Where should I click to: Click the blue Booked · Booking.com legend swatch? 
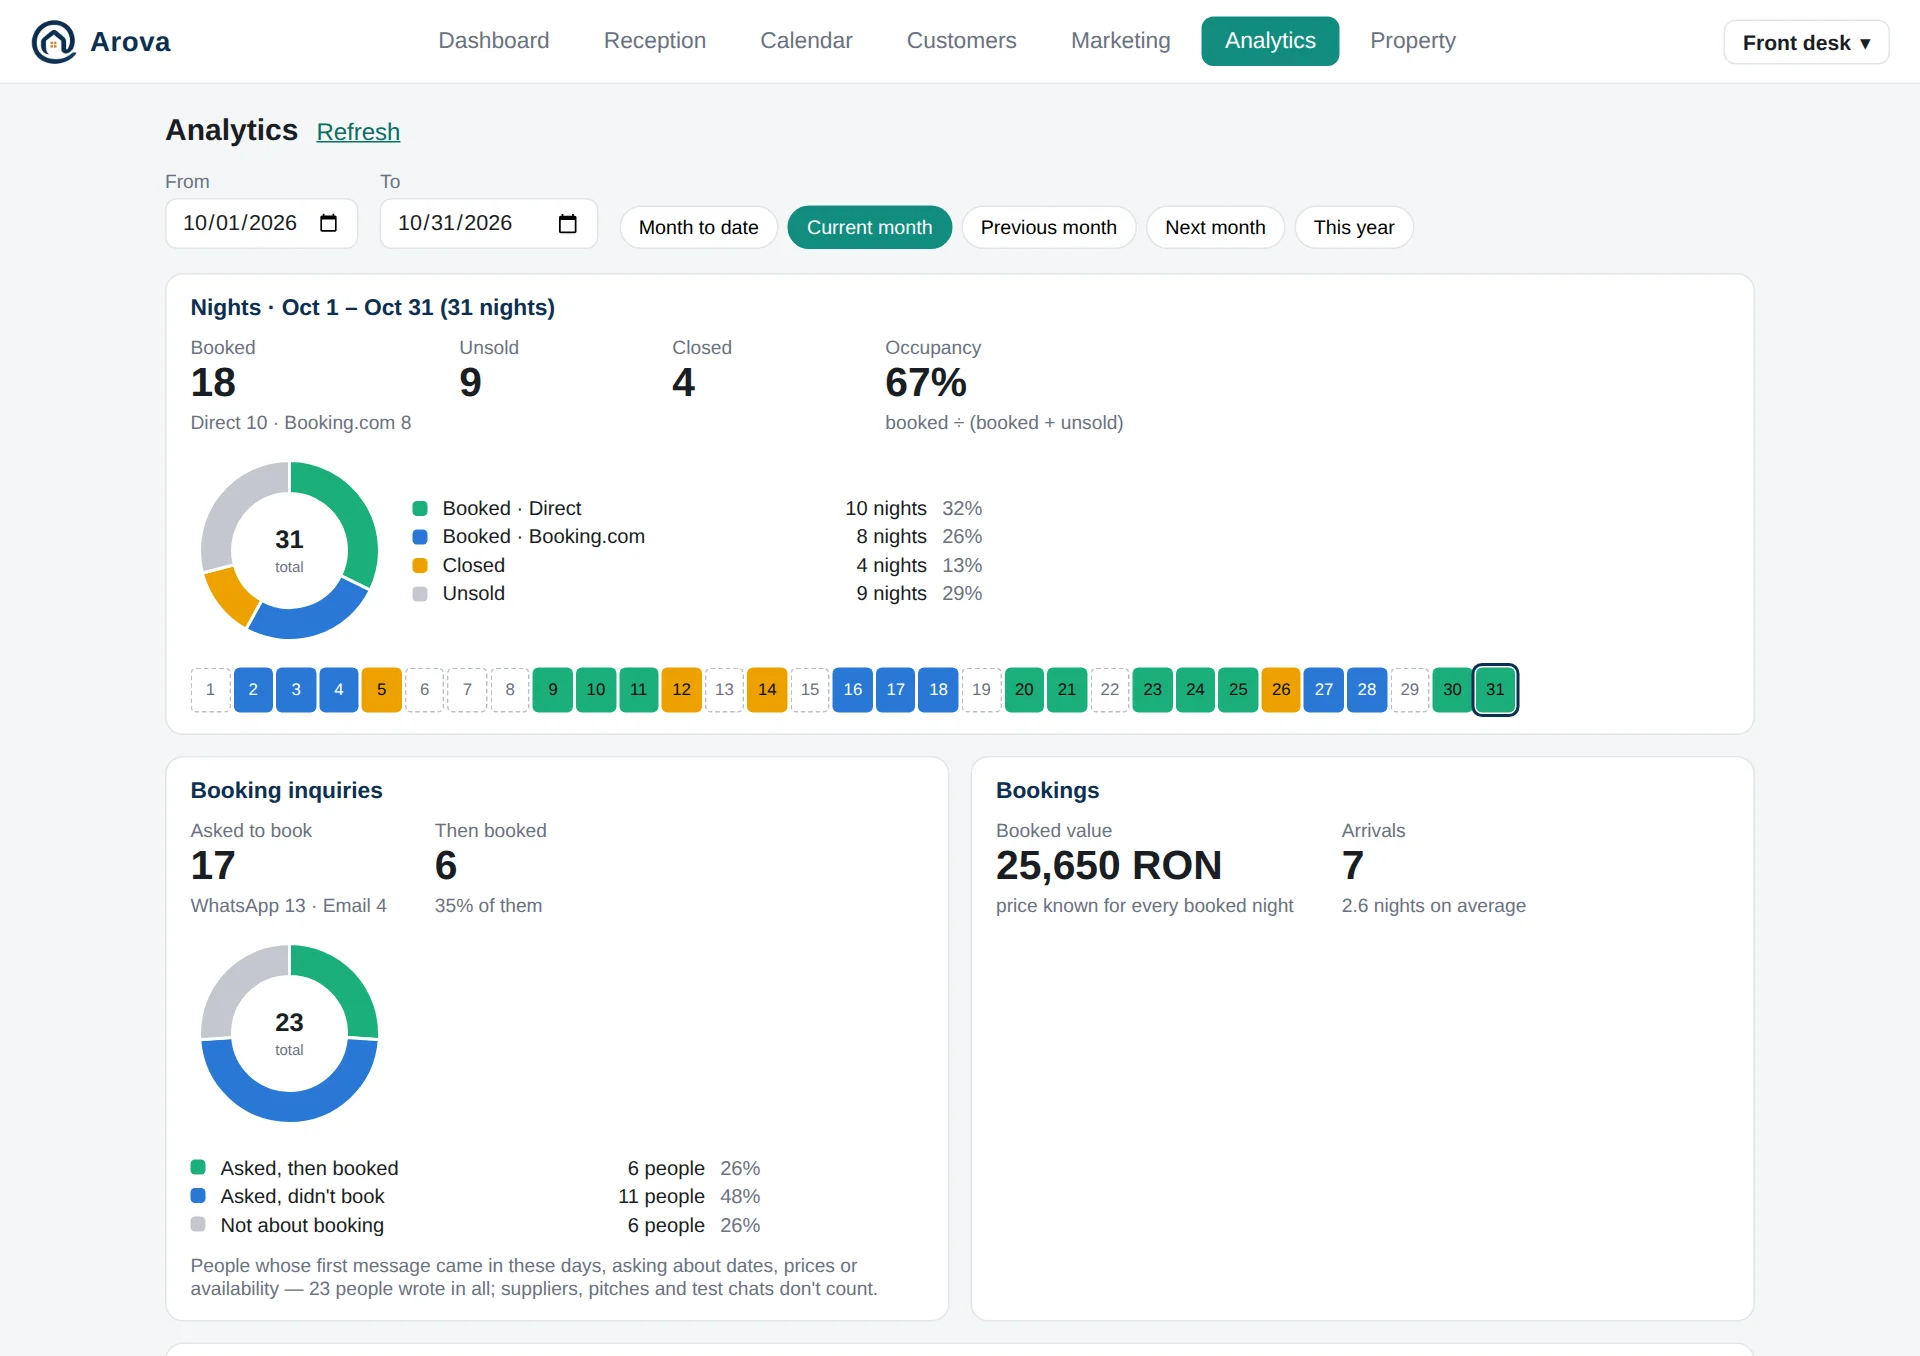pyautogui.click(x=420, y=537)
